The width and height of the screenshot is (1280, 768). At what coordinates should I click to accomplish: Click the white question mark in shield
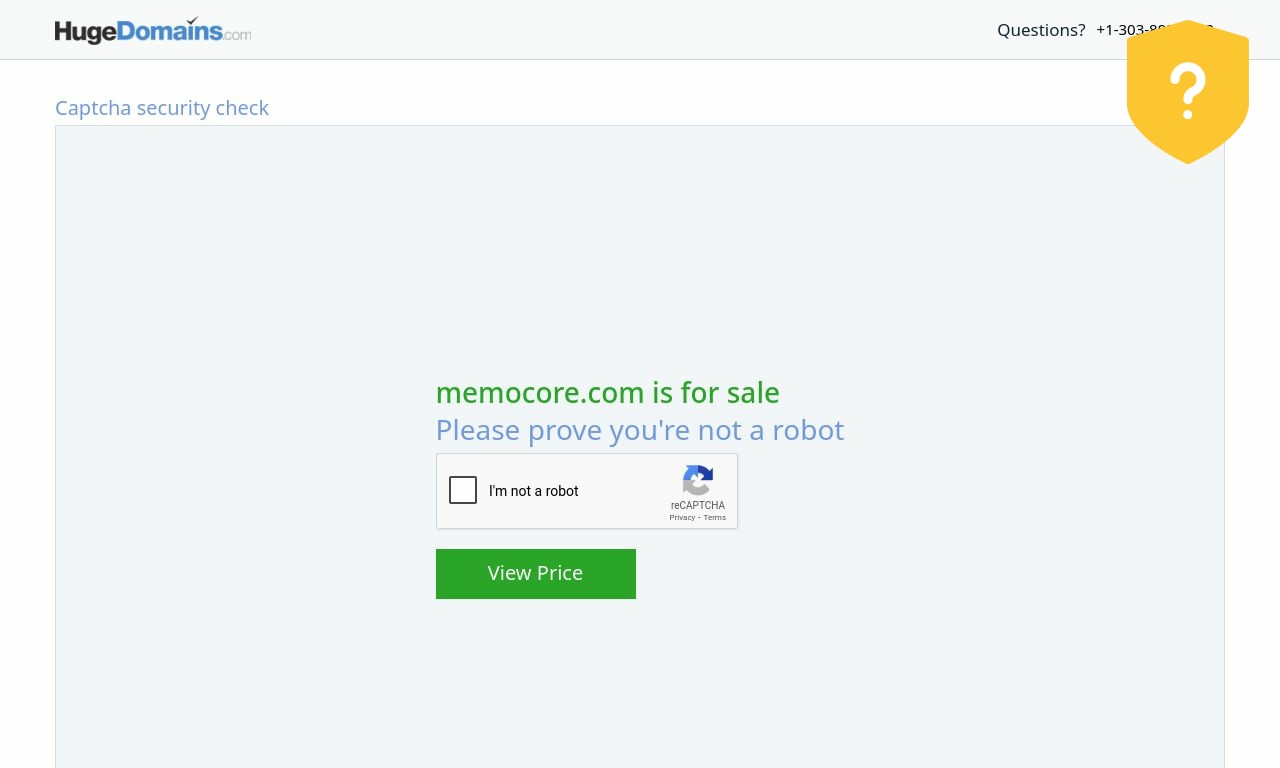coord(1188,91)
